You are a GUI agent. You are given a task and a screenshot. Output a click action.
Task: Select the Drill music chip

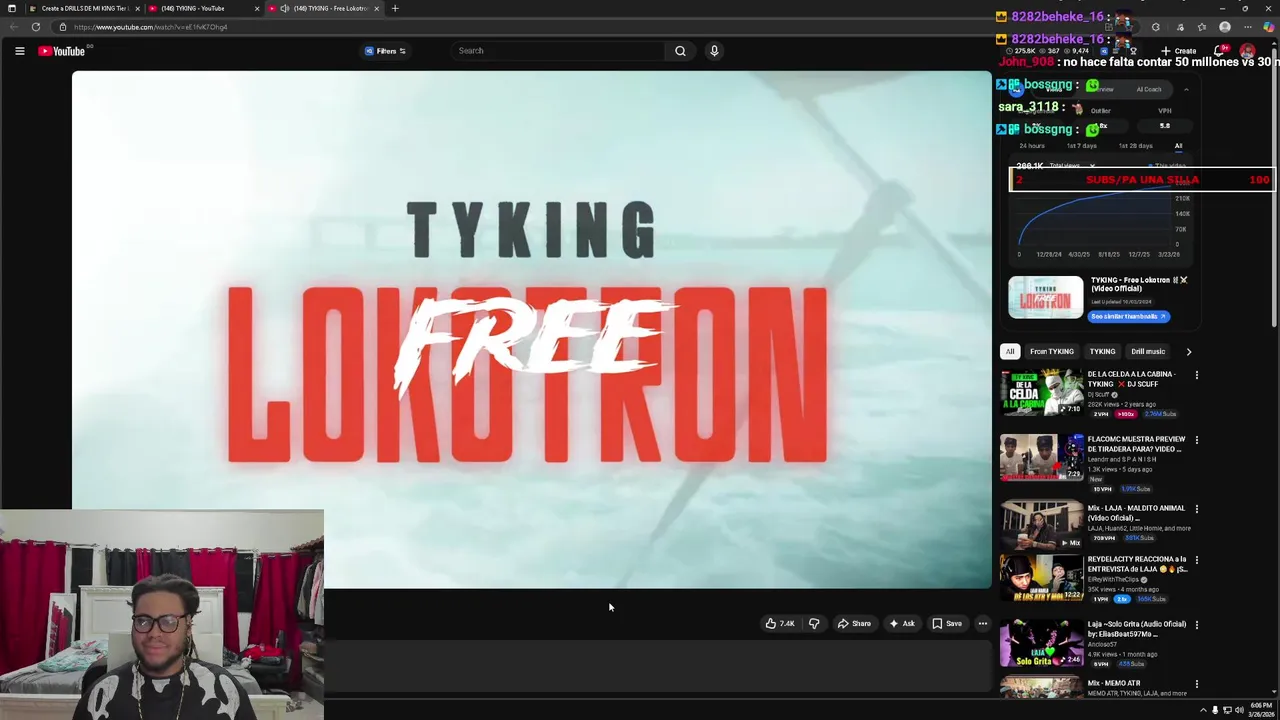click(x=1148, y=352)
